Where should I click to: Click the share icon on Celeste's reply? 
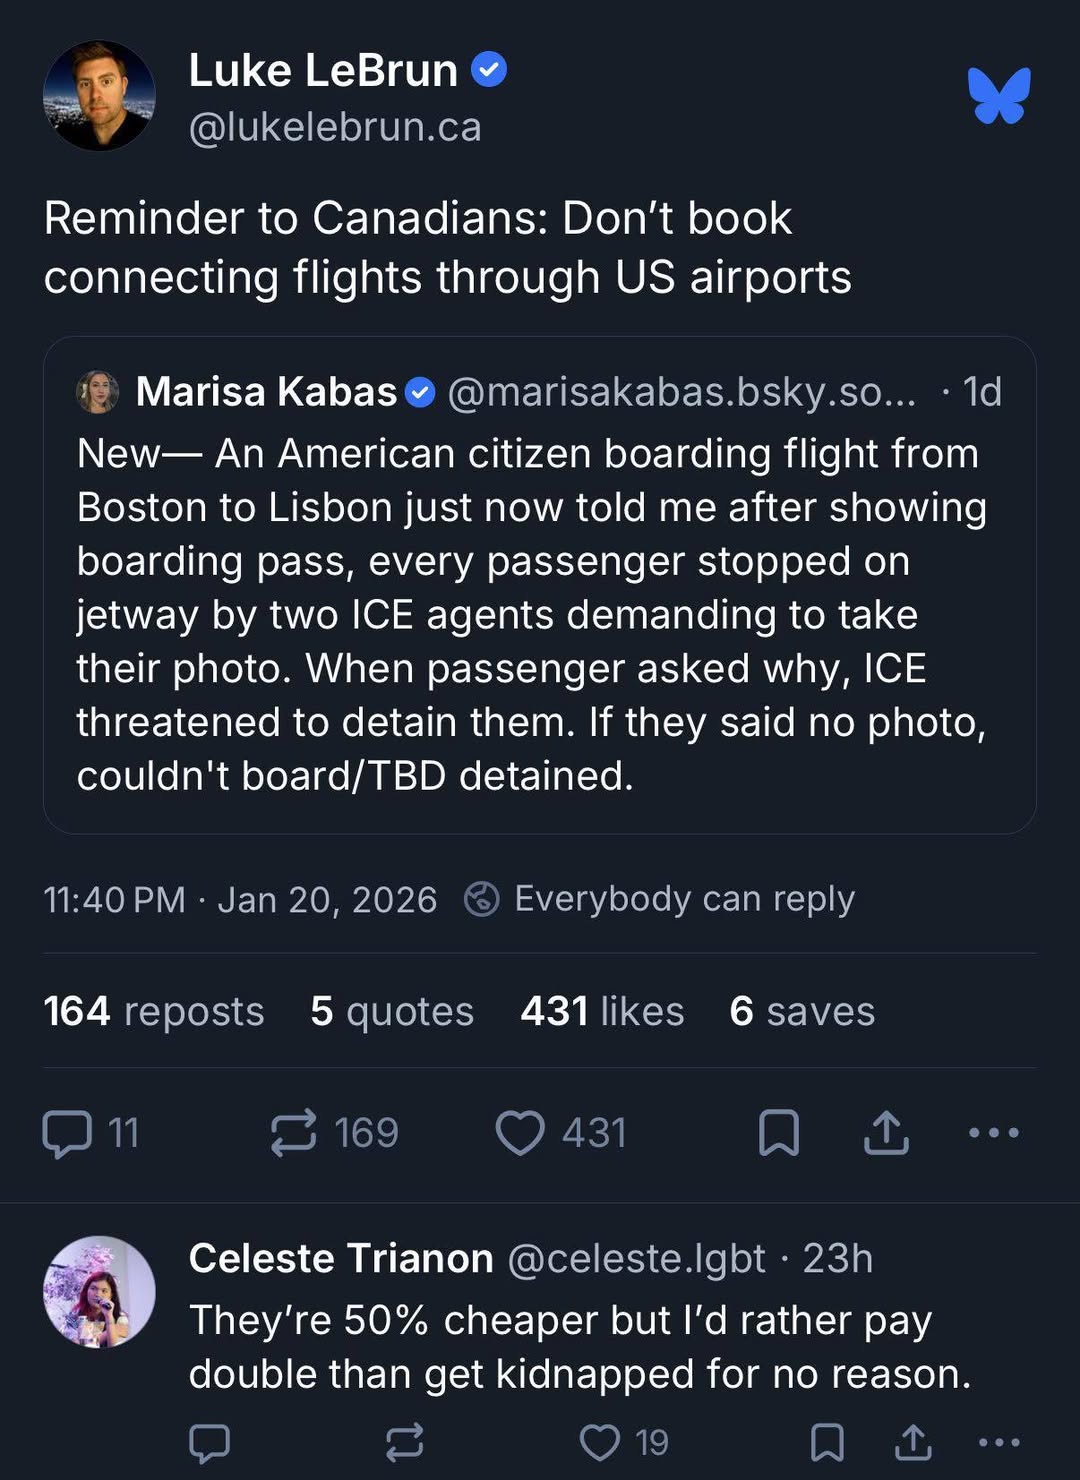[915, 1443]
